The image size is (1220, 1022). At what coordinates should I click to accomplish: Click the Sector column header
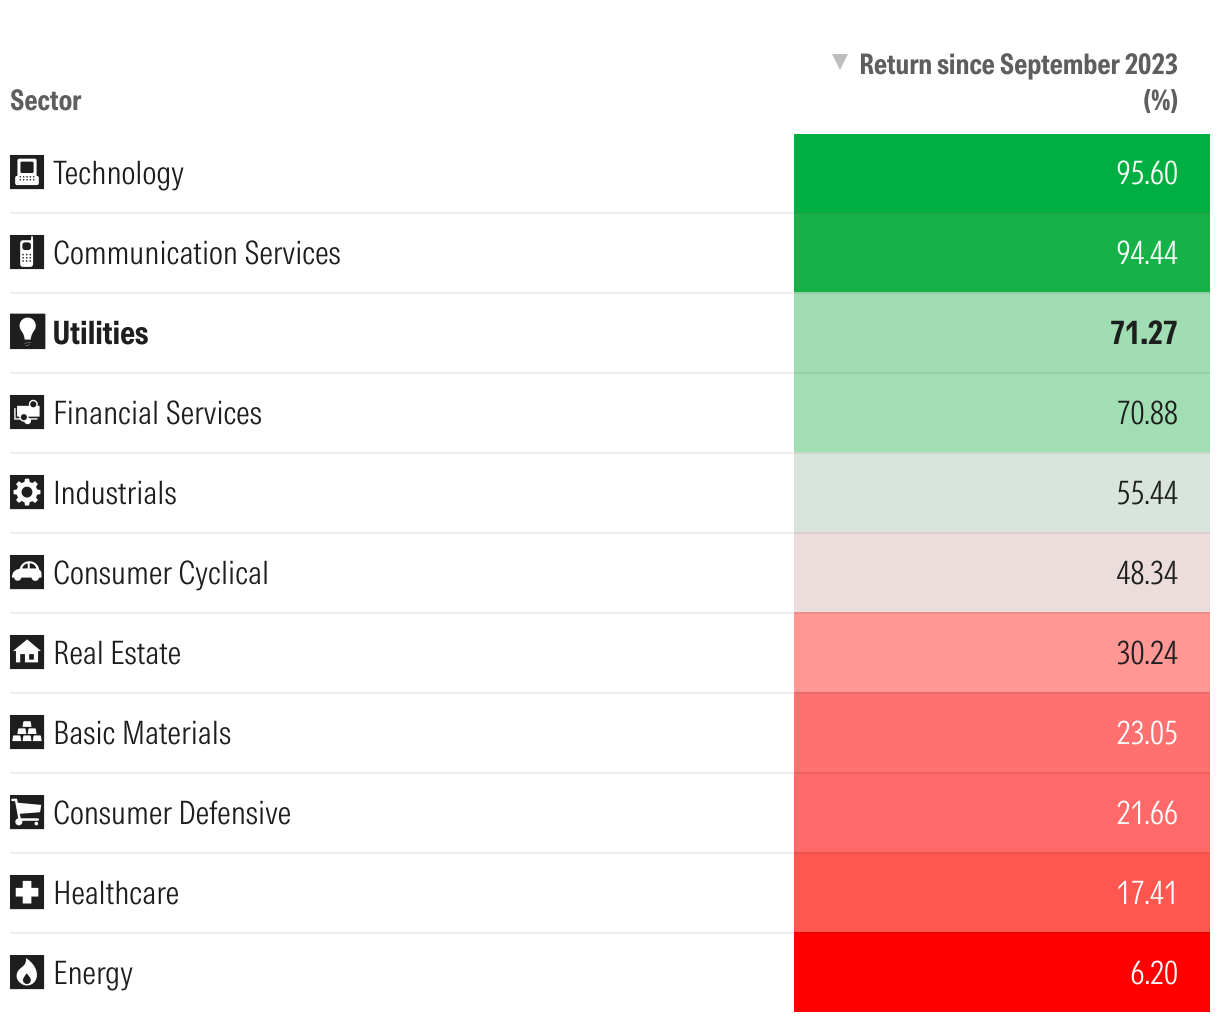coord(46,101)
